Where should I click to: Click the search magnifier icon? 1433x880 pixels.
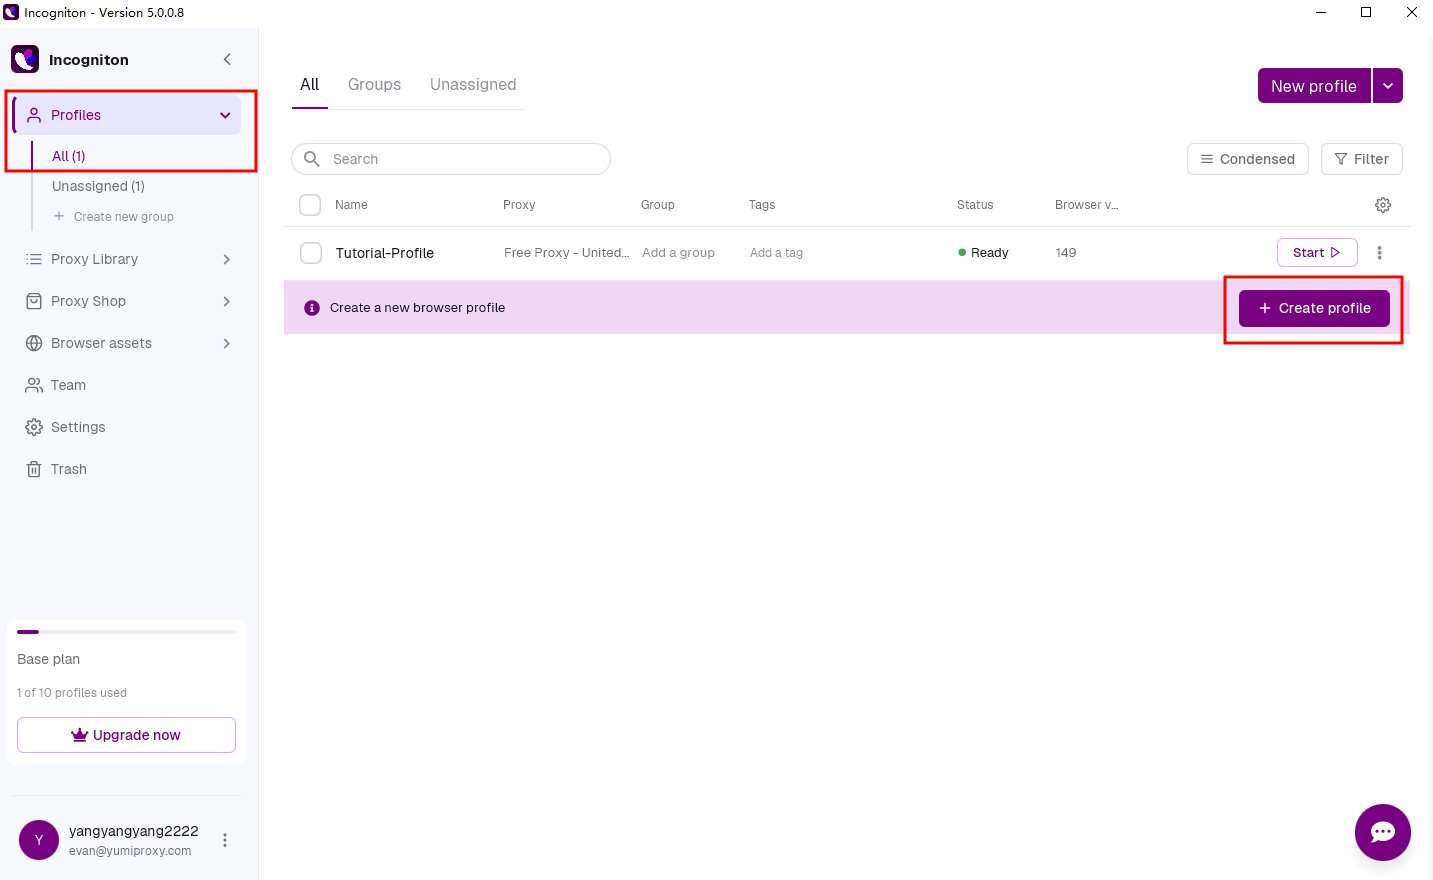312,159
